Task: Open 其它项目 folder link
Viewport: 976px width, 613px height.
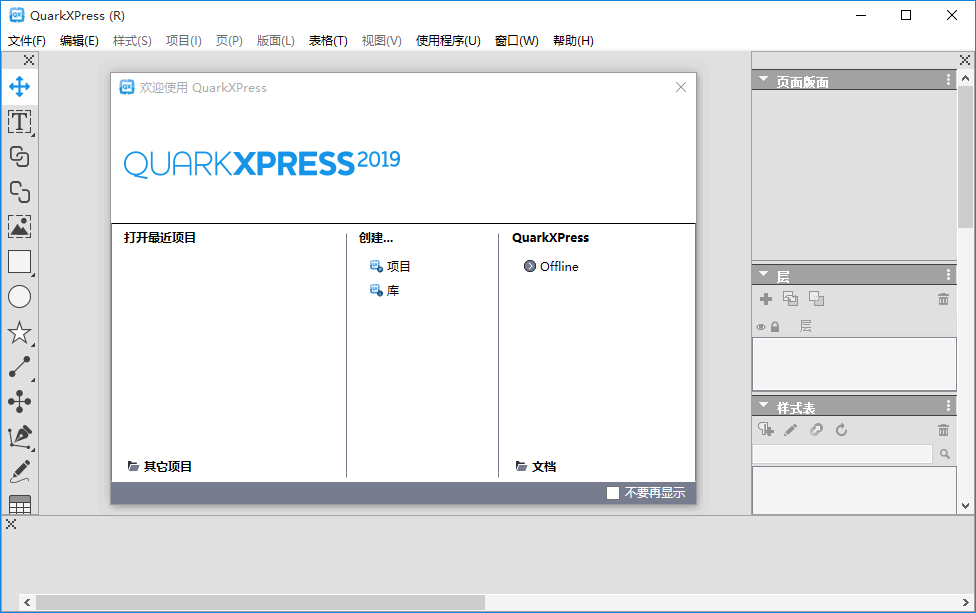Action: (x=160, y=466)
